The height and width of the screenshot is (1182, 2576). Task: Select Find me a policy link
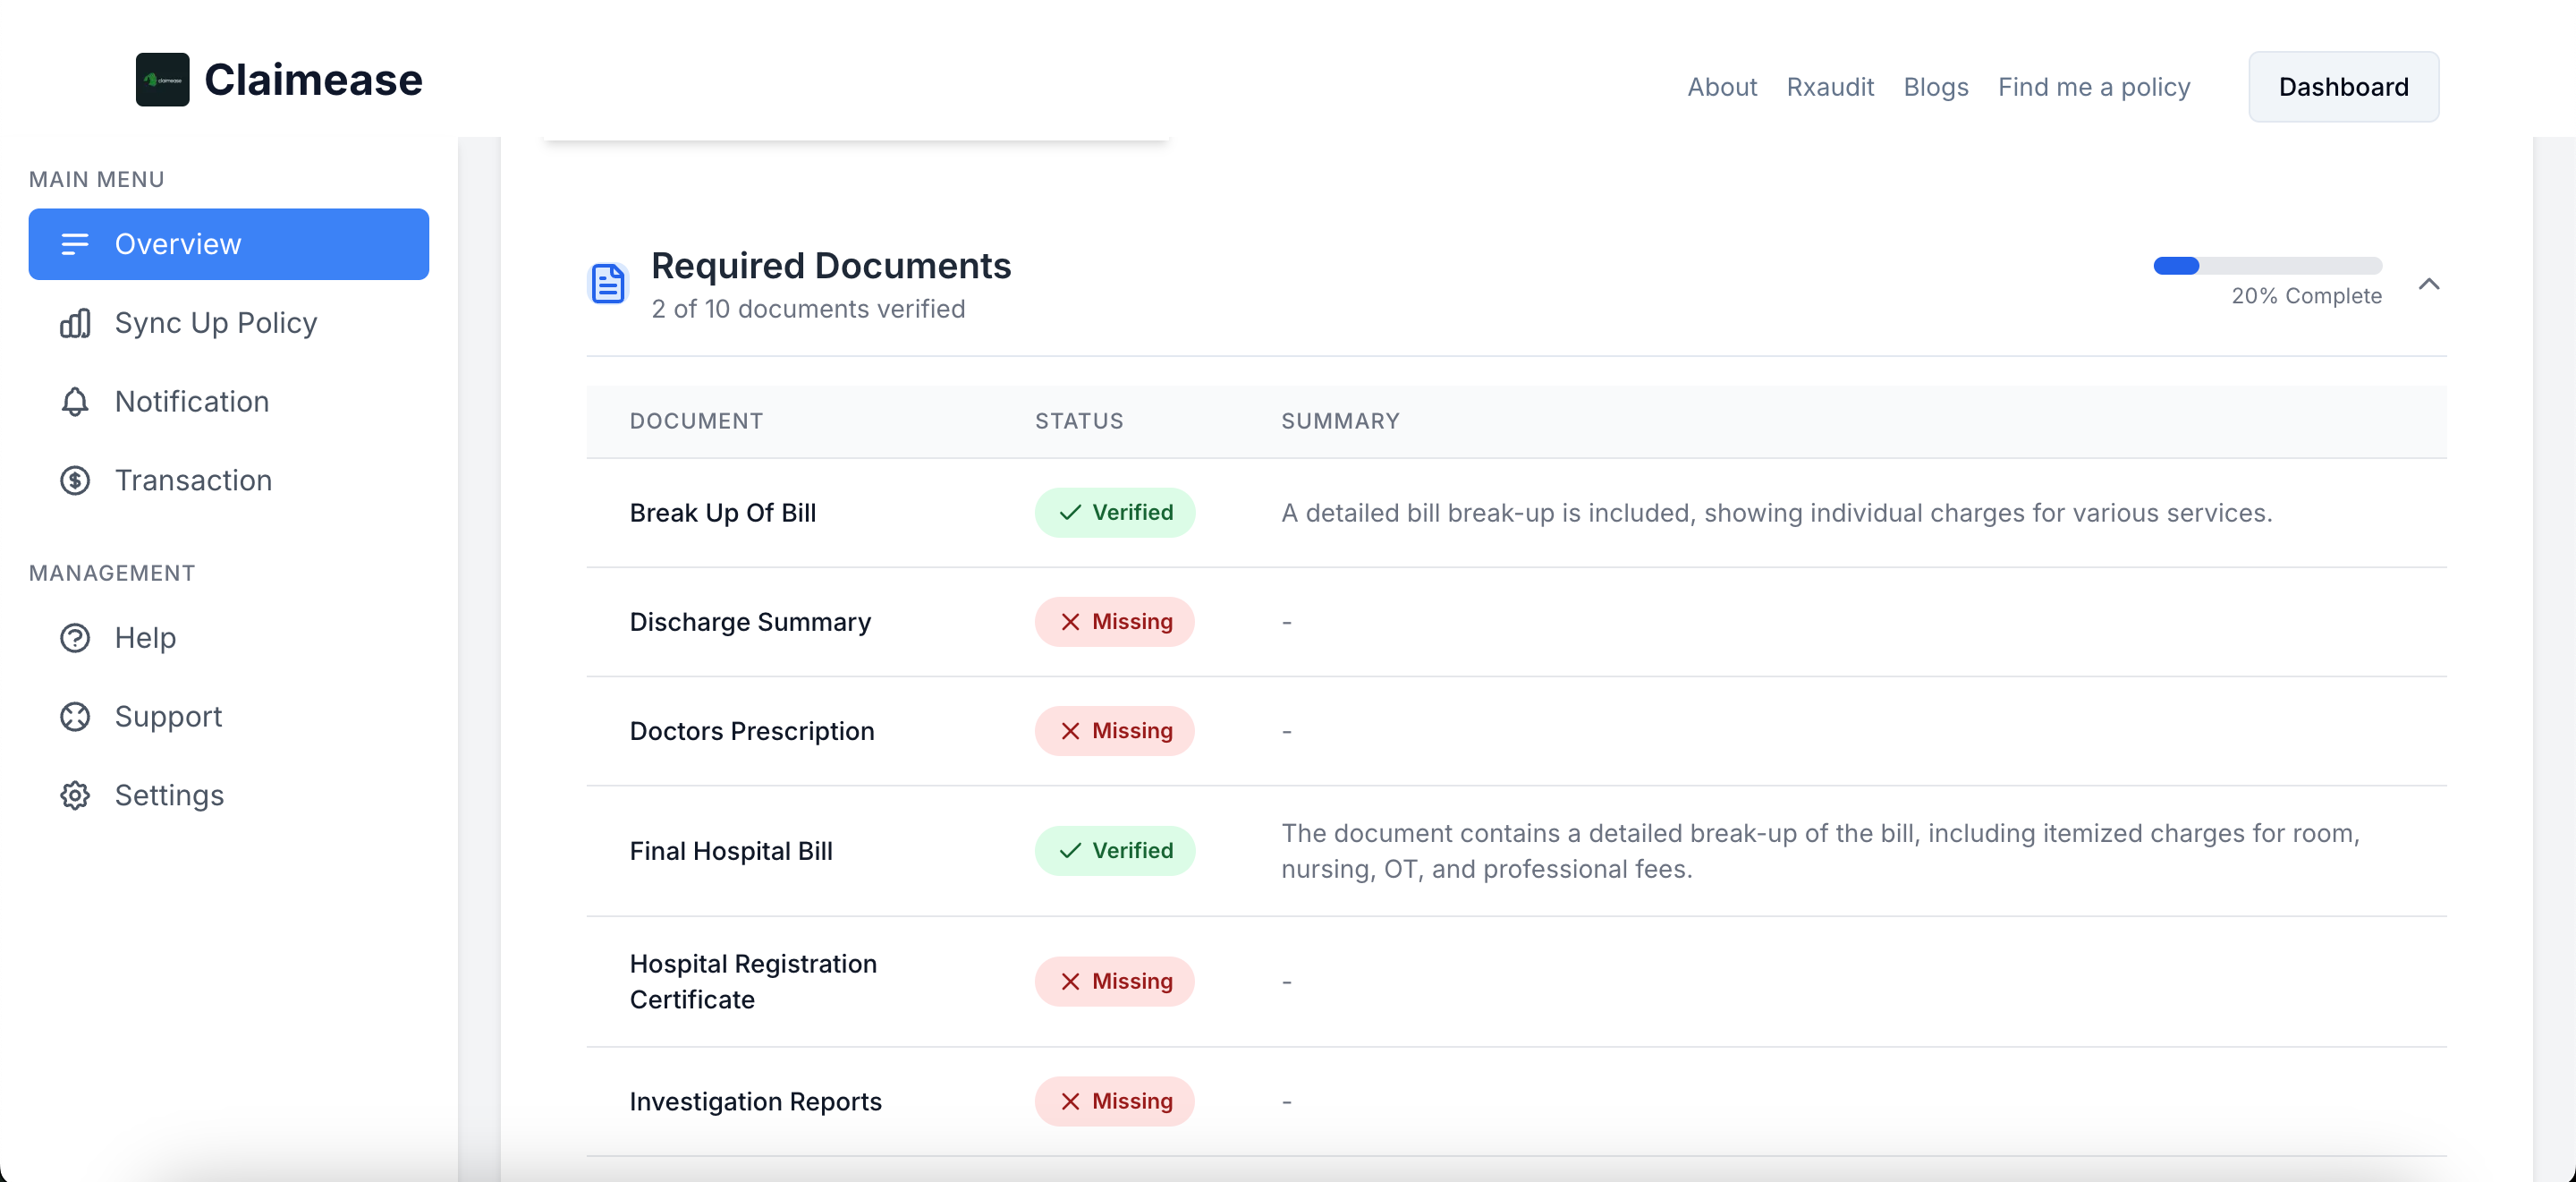coord(2094,87)
